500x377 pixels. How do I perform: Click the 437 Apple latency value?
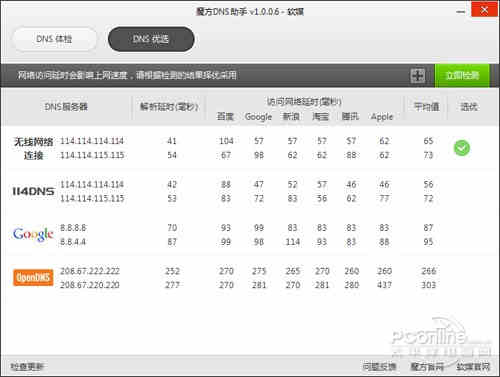point(384,285)
